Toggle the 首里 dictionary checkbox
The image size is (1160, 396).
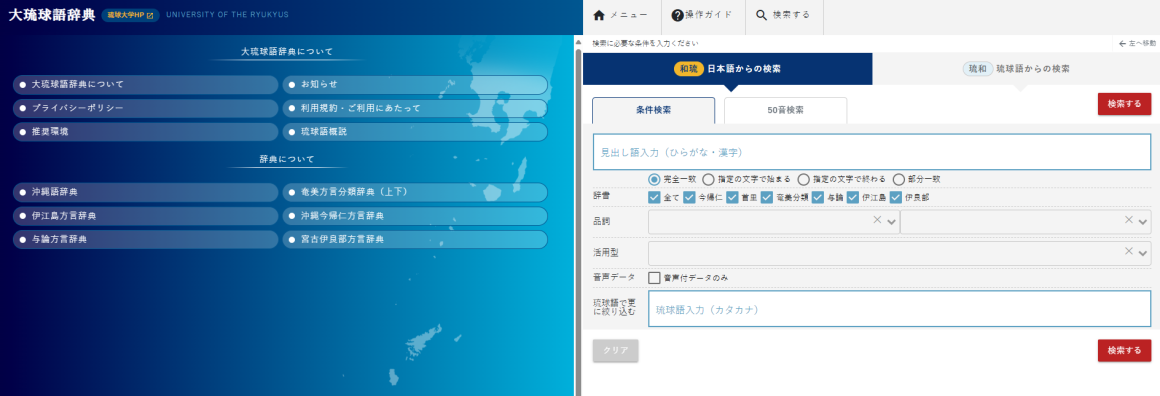732,197
